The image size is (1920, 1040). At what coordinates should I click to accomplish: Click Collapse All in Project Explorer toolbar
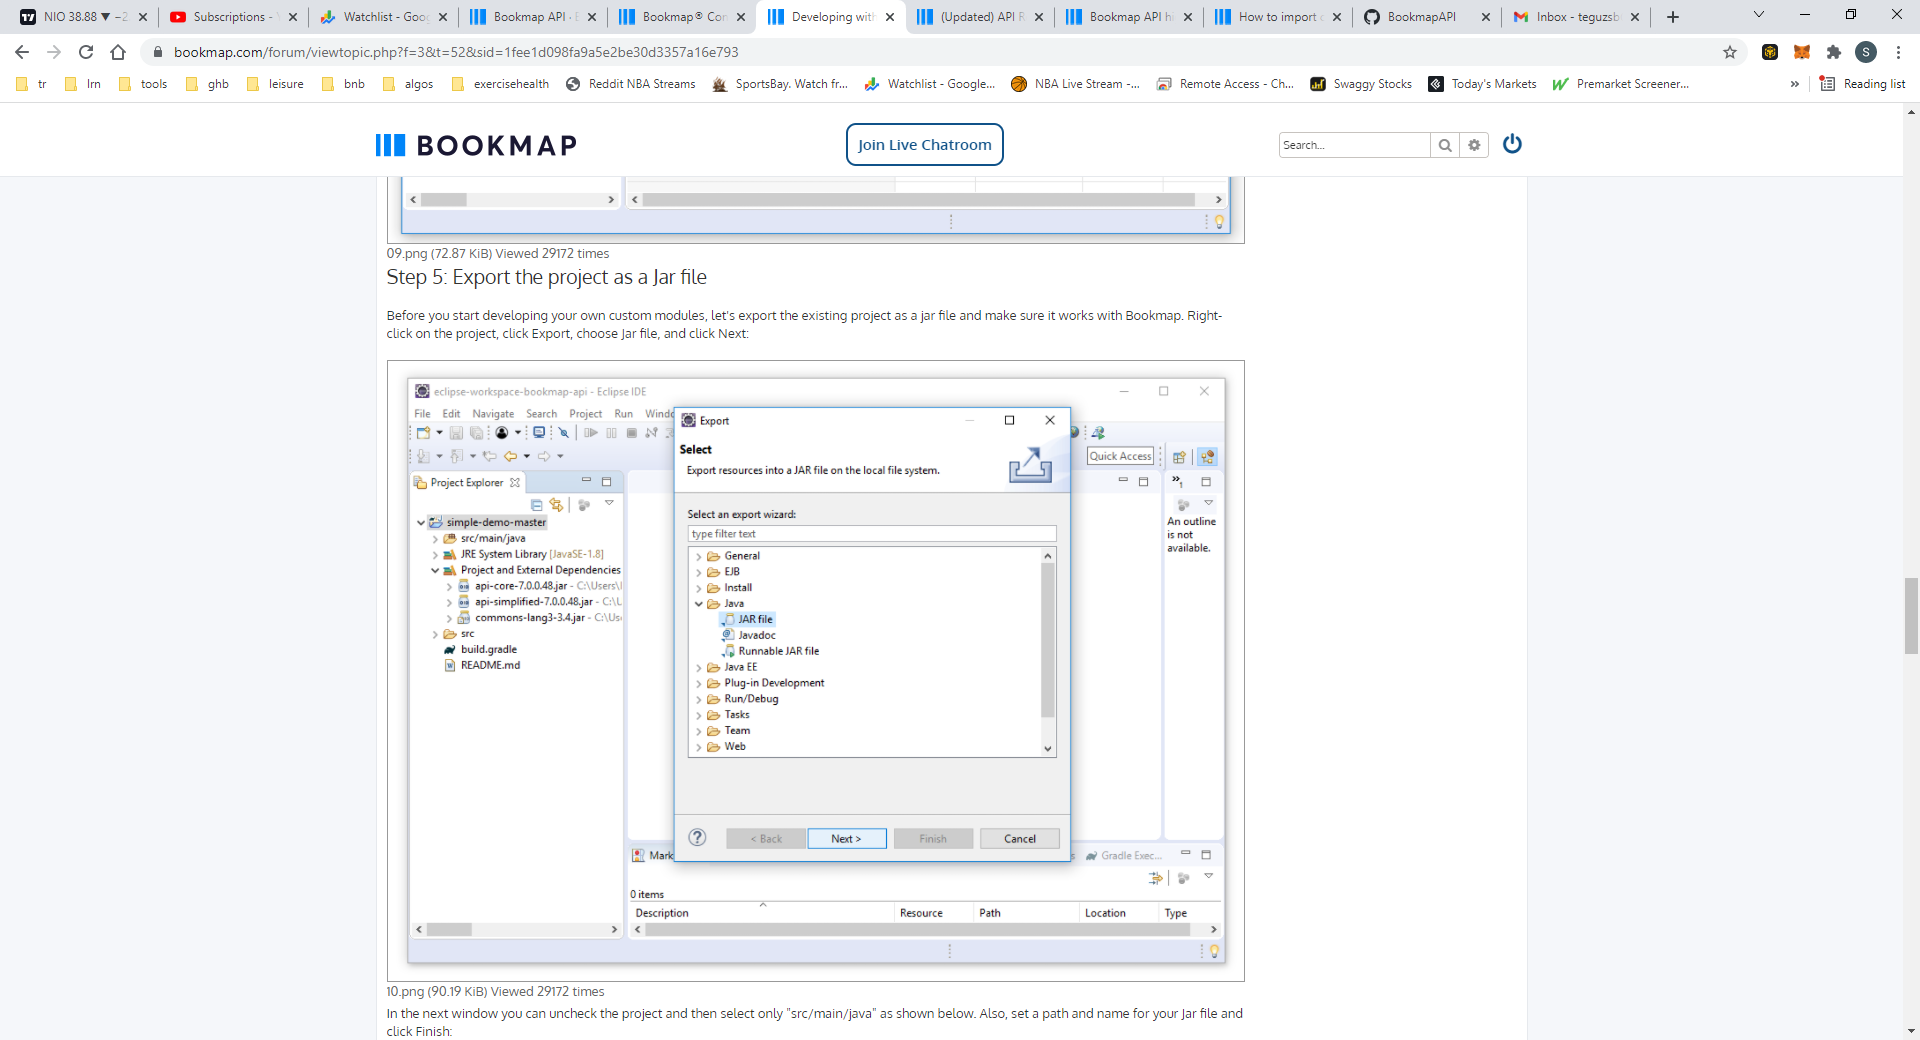(x=536, y=506)
